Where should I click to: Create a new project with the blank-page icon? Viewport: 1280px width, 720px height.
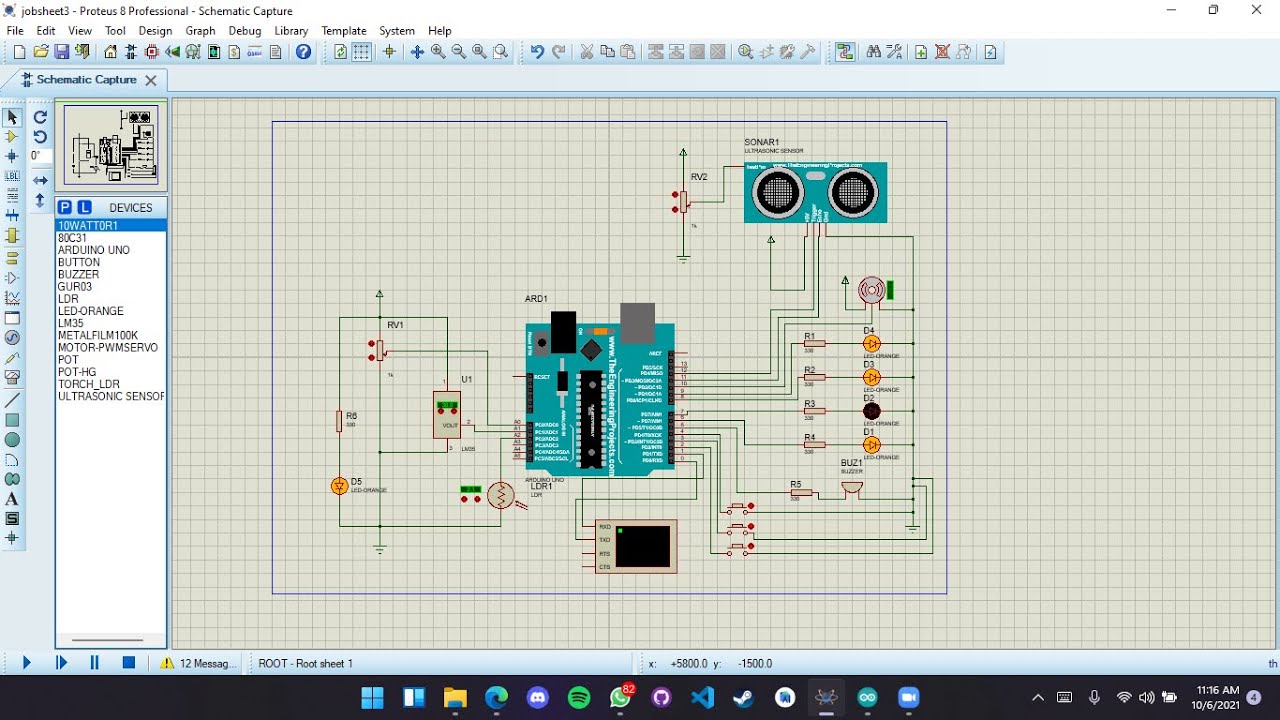(x=19, y=52)
